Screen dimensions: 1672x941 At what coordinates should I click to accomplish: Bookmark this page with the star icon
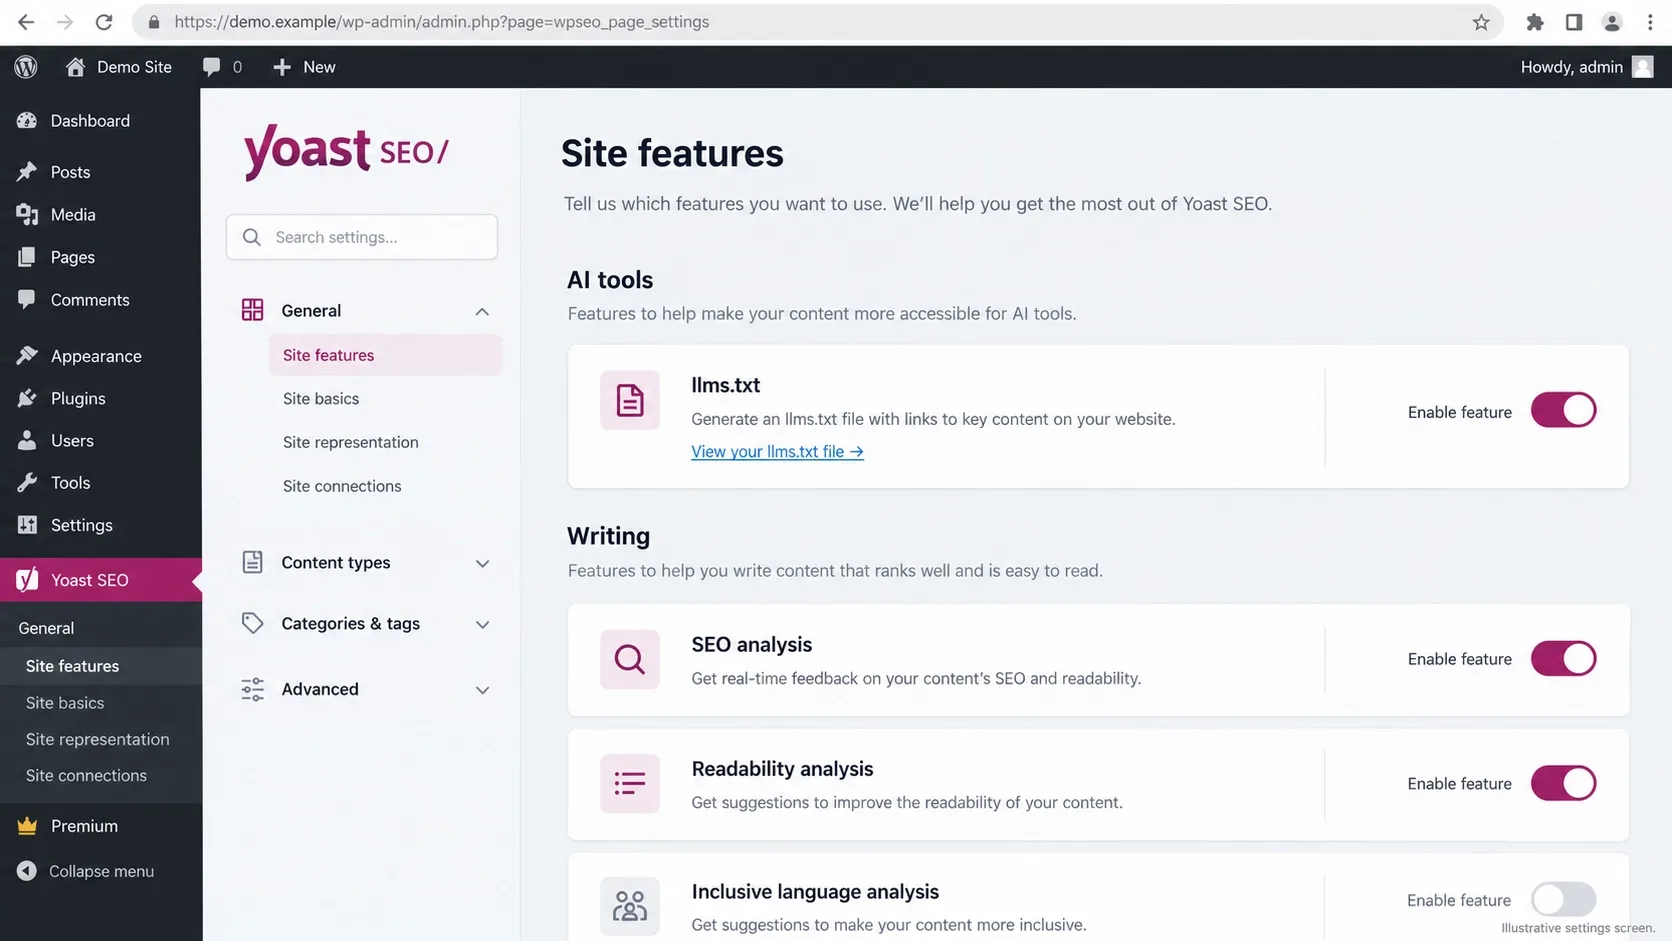click(1481, 22)
